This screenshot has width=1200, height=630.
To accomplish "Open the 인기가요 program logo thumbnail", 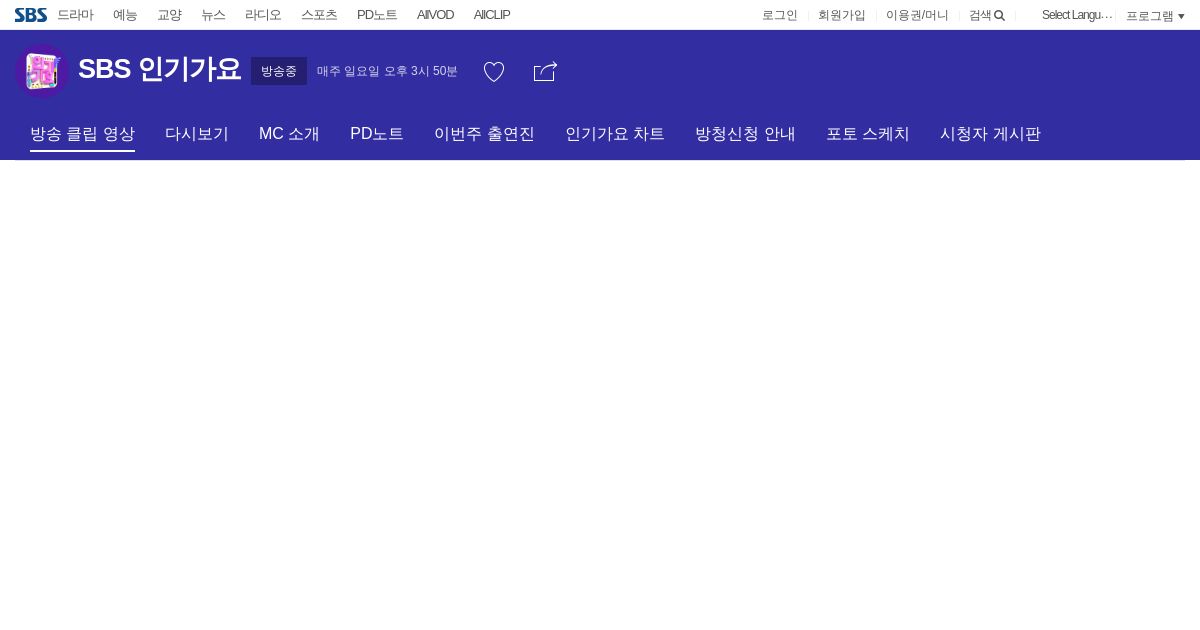I will click(x=41, y=71).
